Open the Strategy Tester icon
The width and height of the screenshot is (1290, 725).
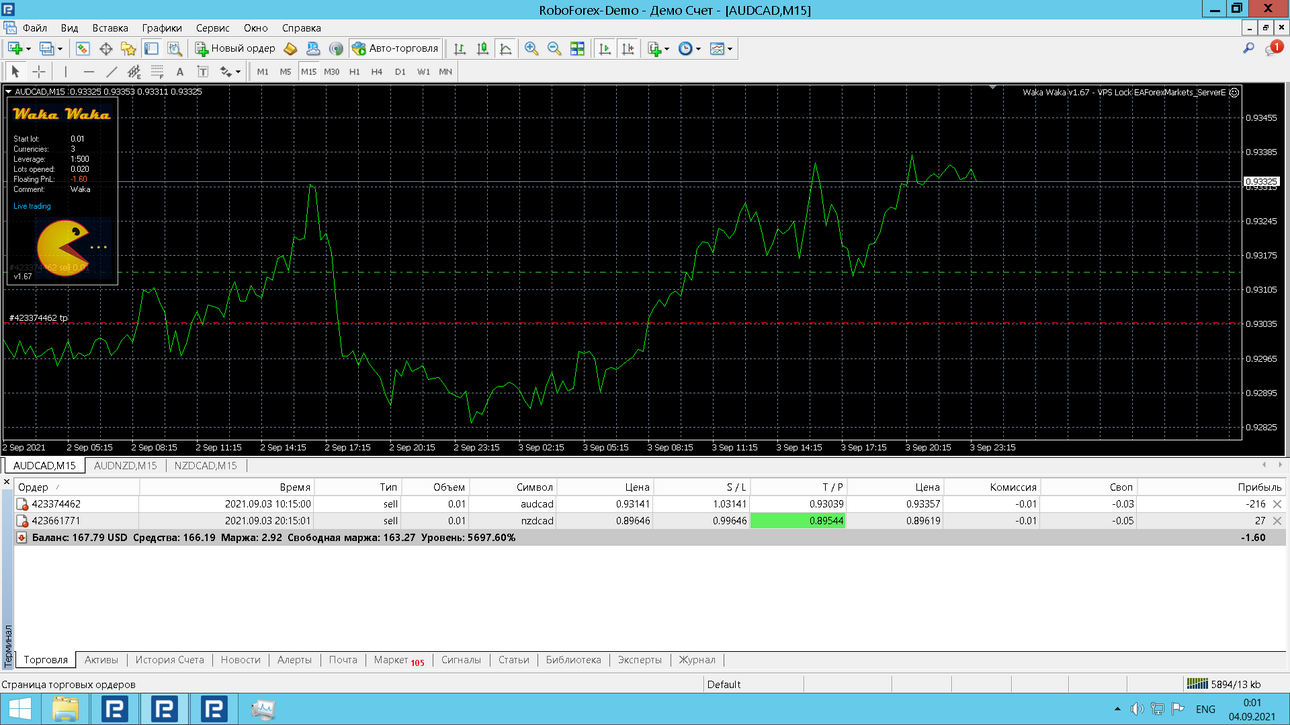(174, 48)
